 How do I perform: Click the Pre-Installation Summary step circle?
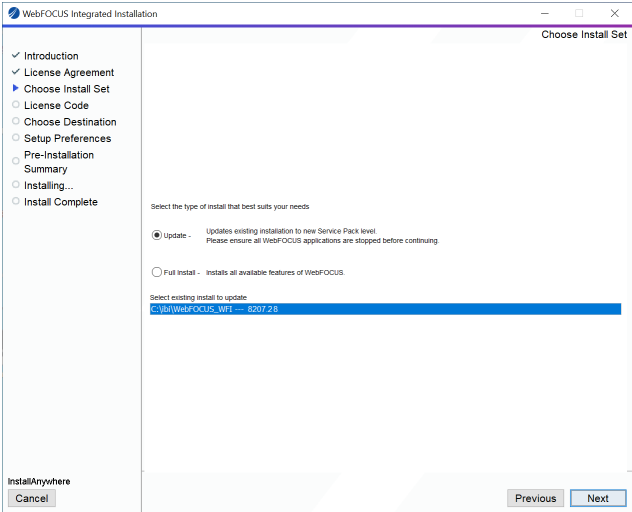click(16, 161)
